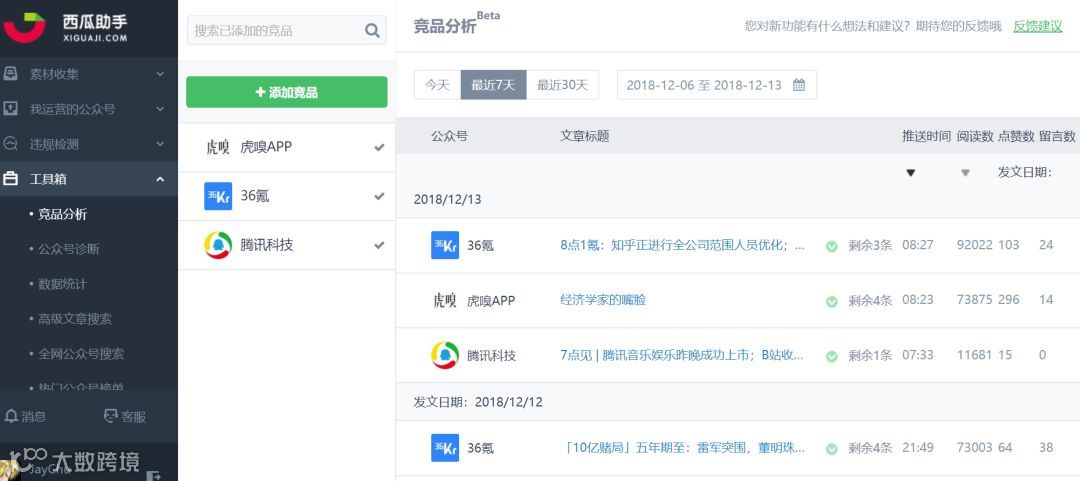Expand 剩余3条 in 36氪 row

[x=870, y=245]
